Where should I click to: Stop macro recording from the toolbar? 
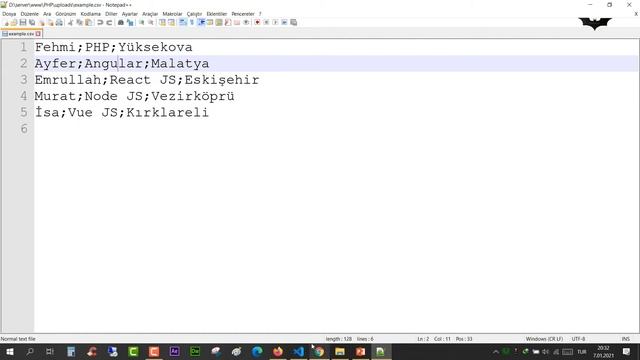(x=266, y=22)
